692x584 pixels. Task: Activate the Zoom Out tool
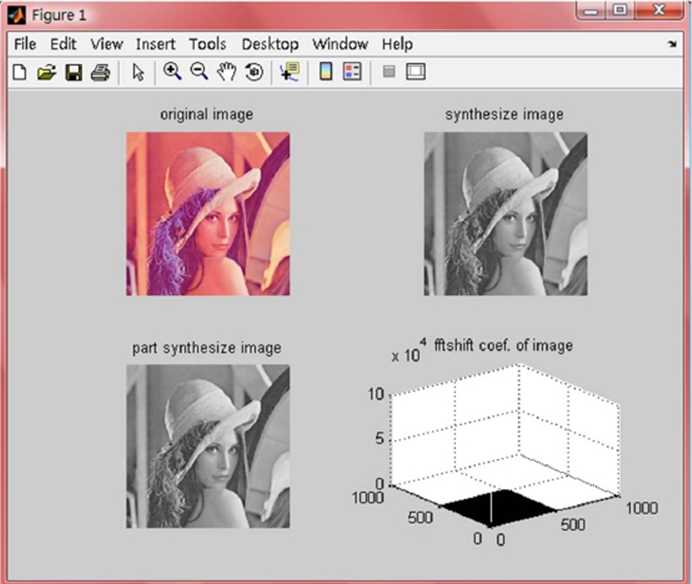[199, 72]
